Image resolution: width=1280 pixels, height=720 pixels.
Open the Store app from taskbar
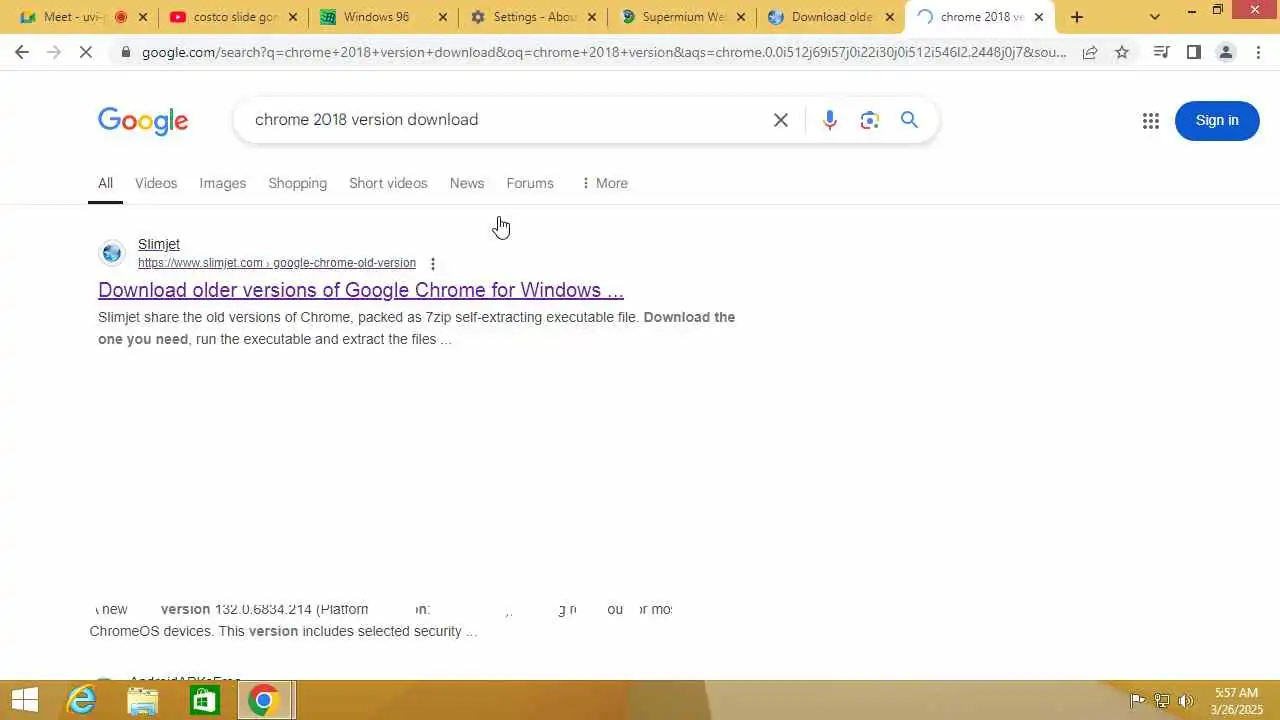(x=204, y=700)
